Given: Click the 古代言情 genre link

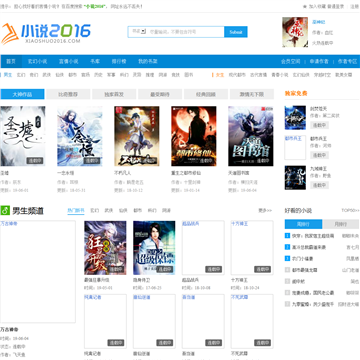Looking at the screenshot, I should (x=258, y=75).
